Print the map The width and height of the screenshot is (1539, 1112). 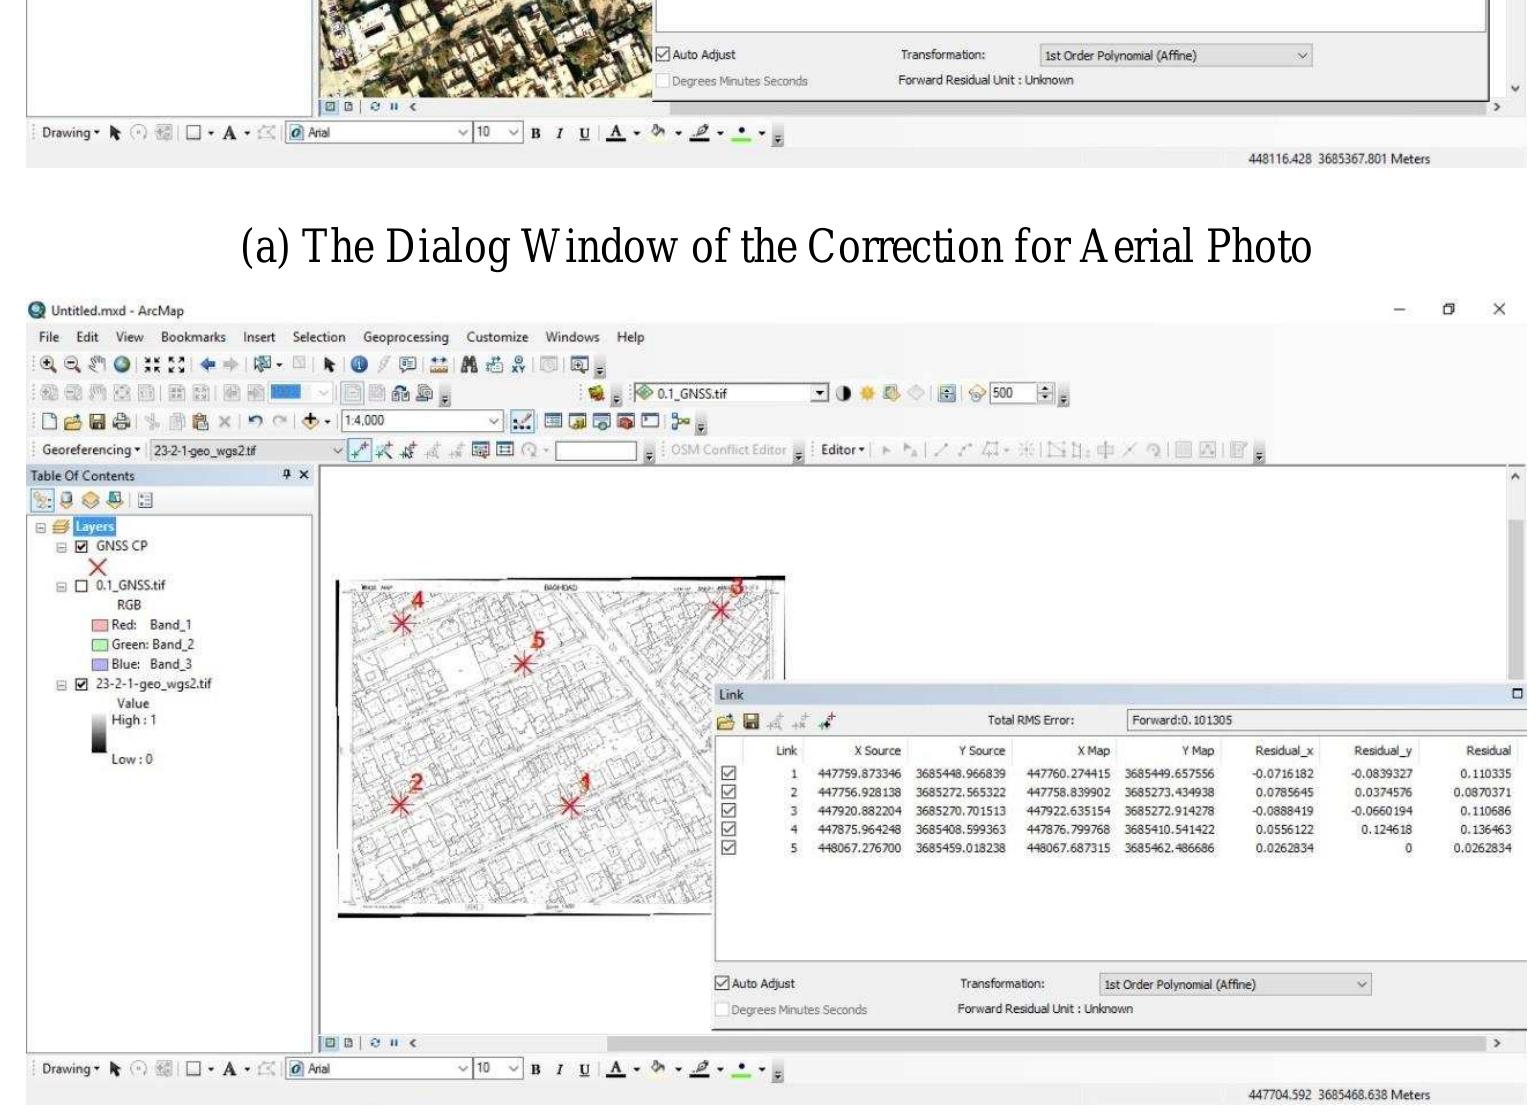[x=121, y=422]
